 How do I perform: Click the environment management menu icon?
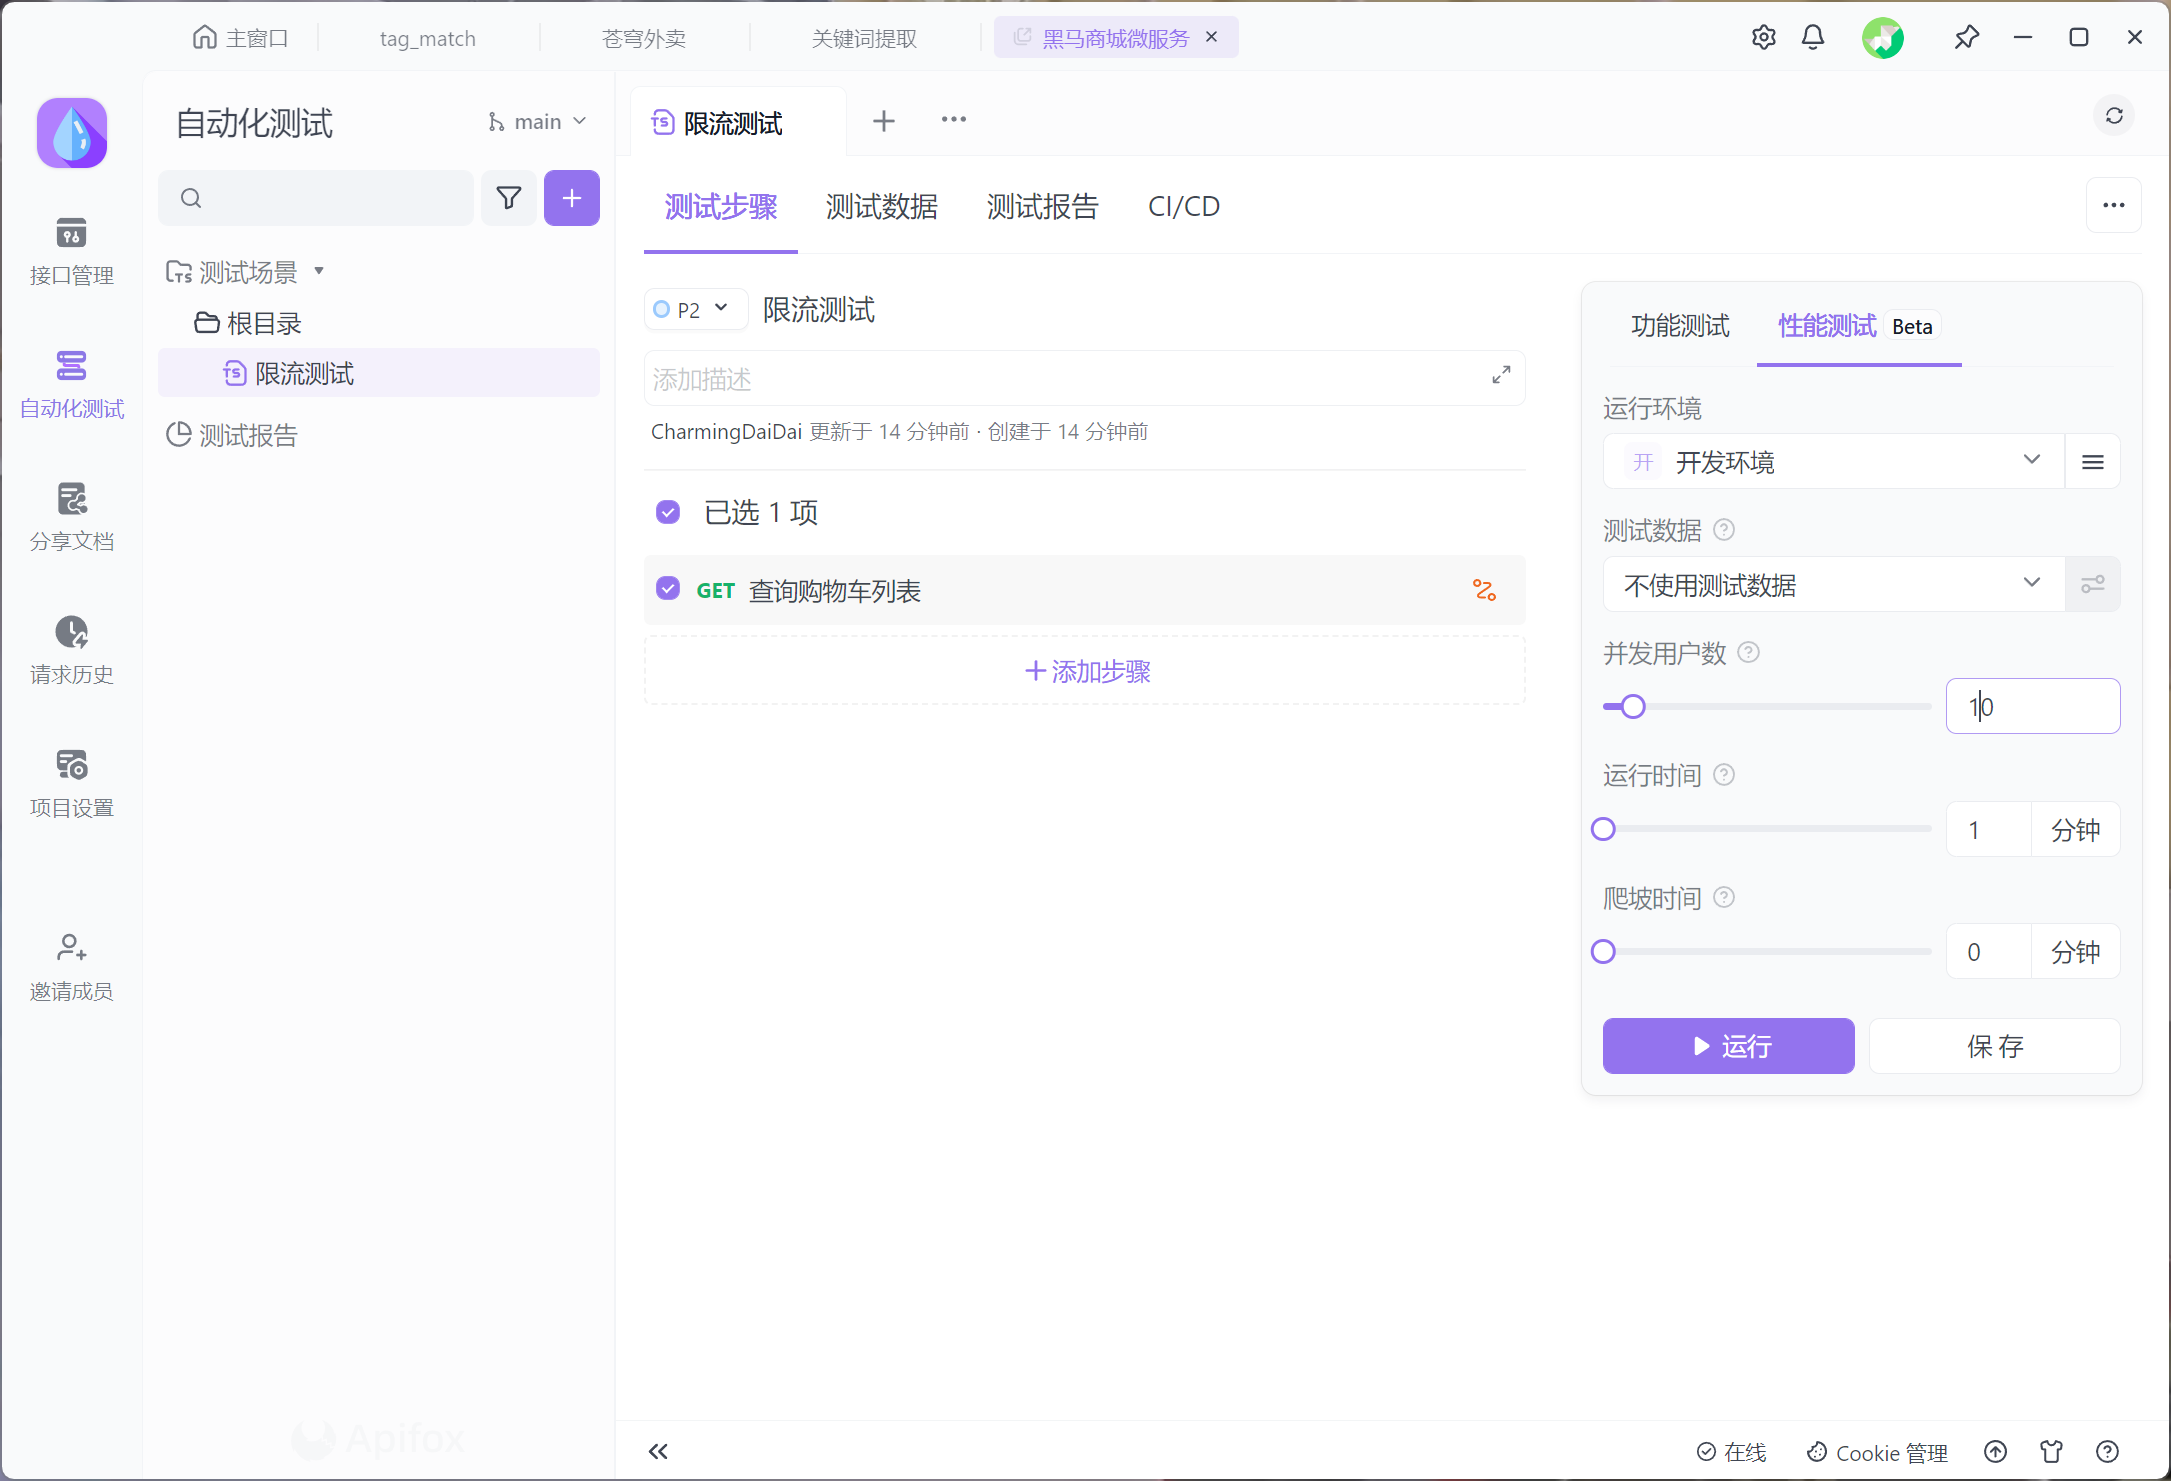pos(2092,462)
